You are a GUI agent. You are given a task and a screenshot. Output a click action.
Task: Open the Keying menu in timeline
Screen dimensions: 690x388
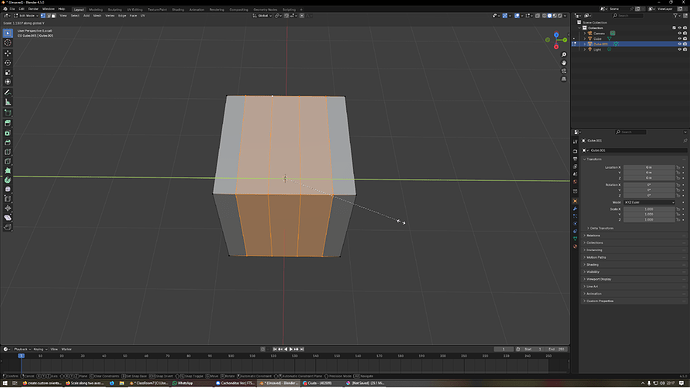tap(40, 349)
